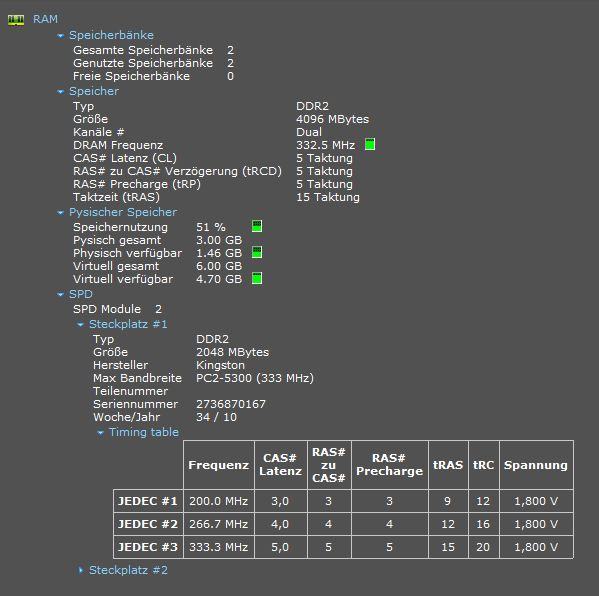The height and width of the screenshot is (596, 599).
Task: Select the Gesamte Speicherbänke row
Action: click(153, 50)
